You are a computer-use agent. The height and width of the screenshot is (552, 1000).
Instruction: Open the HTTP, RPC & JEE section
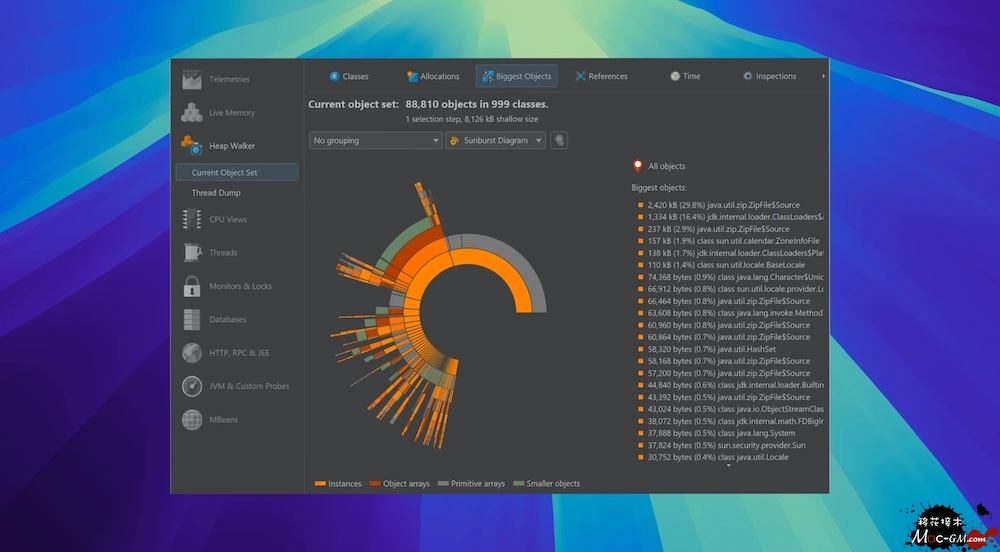pyautogui.click(x=238, y=353)
